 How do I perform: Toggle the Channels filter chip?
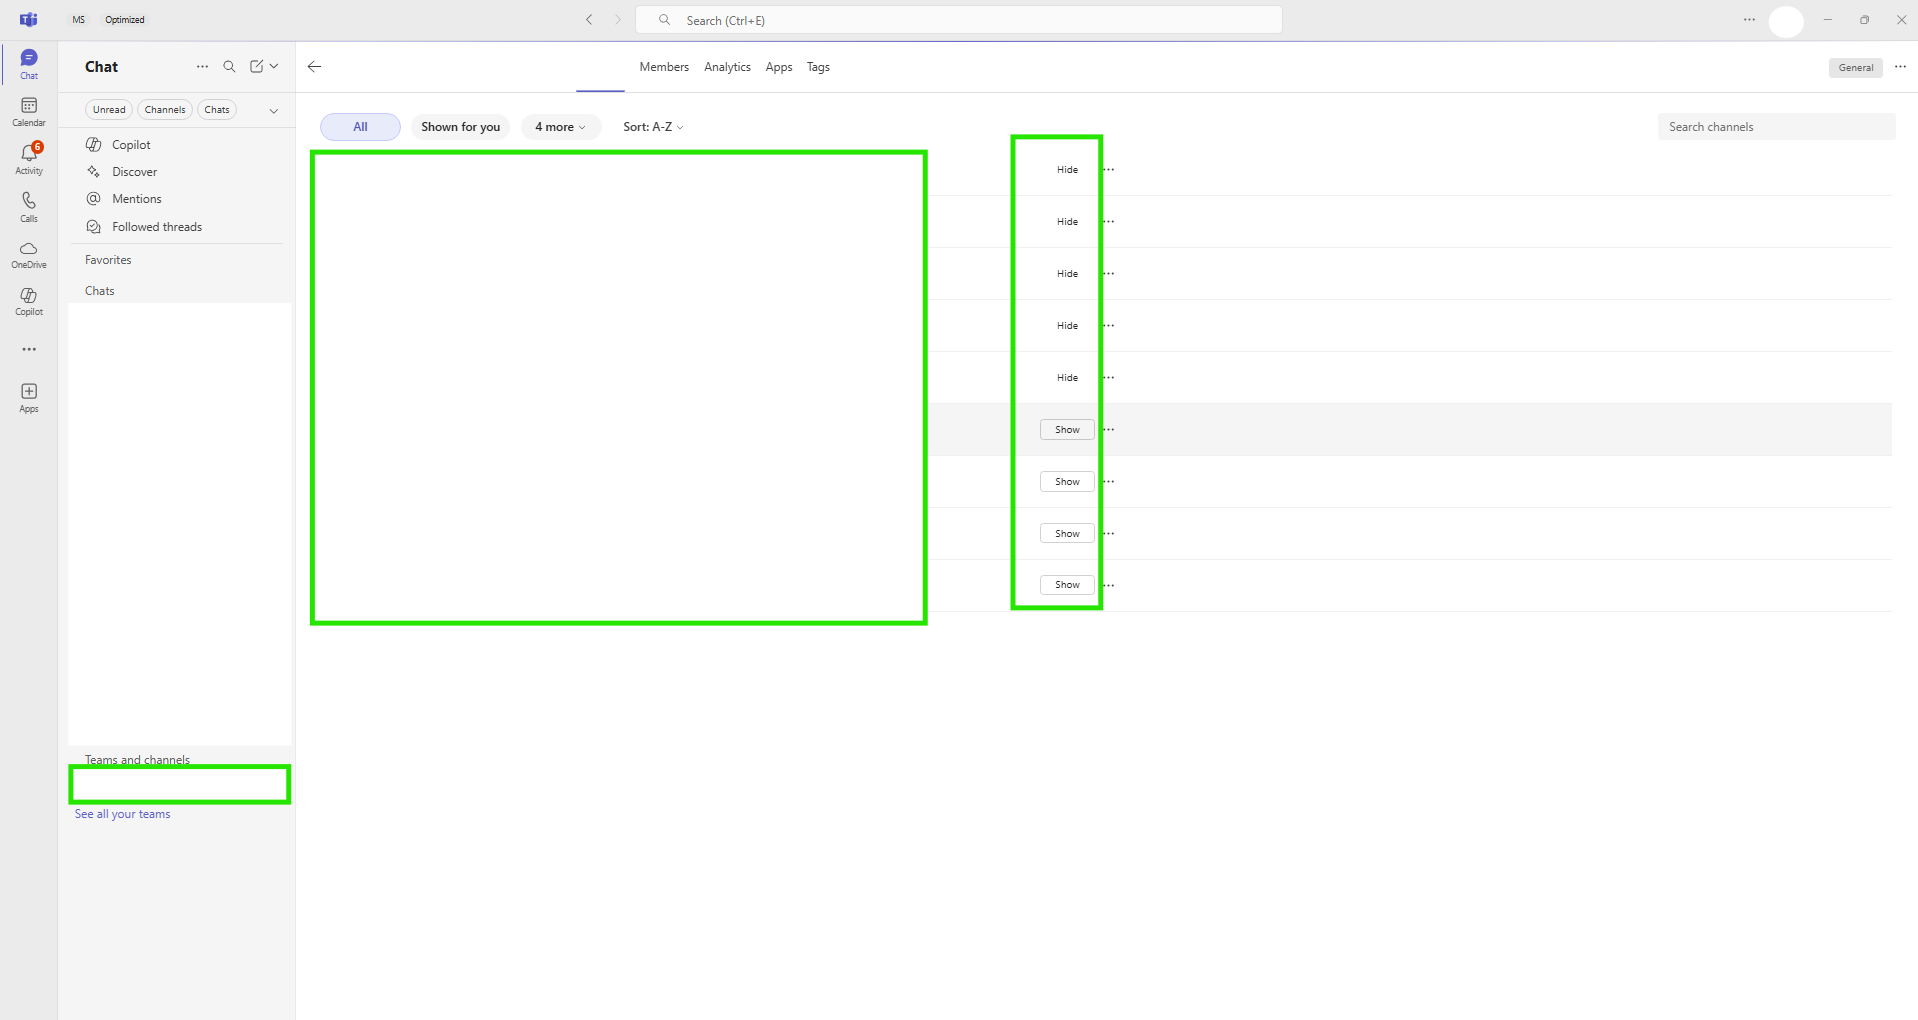(165, 110)
